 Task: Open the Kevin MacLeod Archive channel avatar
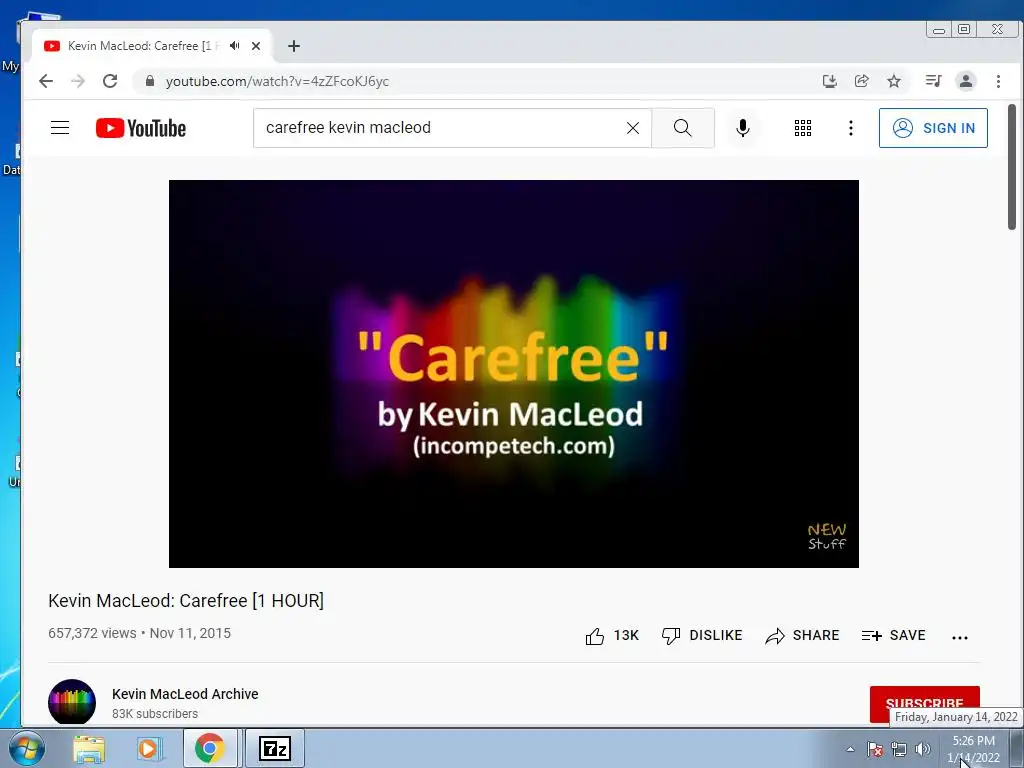click(x=72, y=701)
